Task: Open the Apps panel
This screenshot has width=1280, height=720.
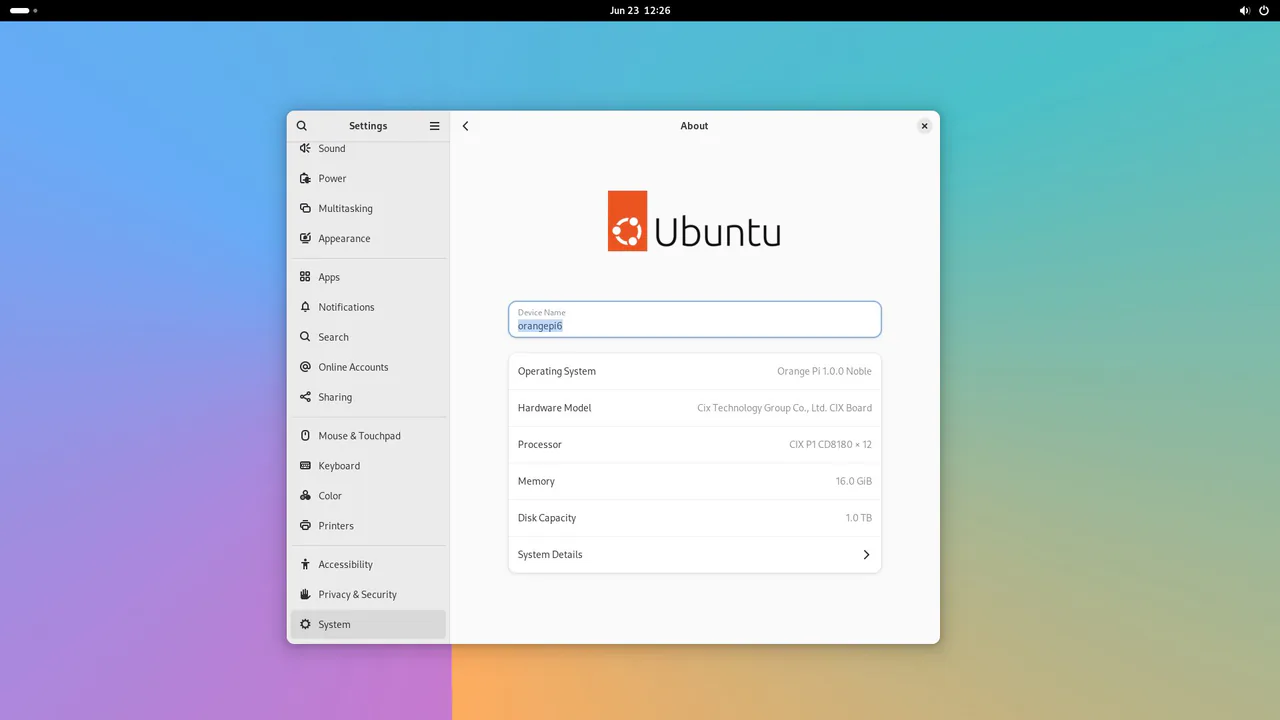Action: pos(368,277)
